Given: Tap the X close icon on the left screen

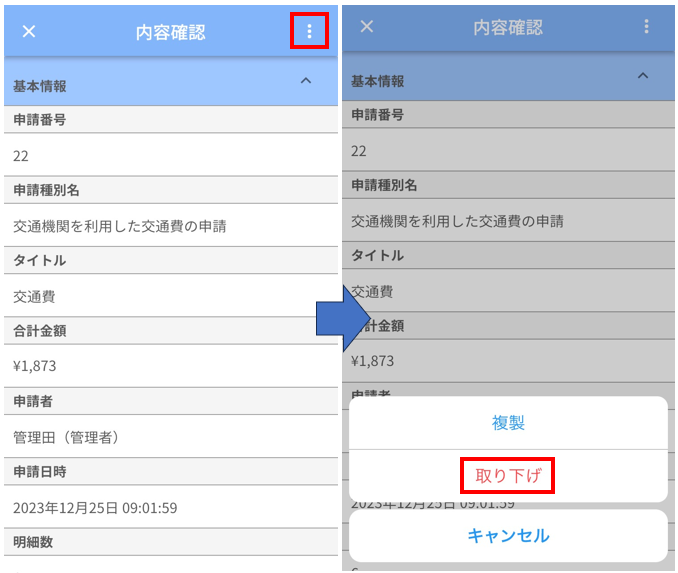Looking at the screenshot, I should point(29,31).
